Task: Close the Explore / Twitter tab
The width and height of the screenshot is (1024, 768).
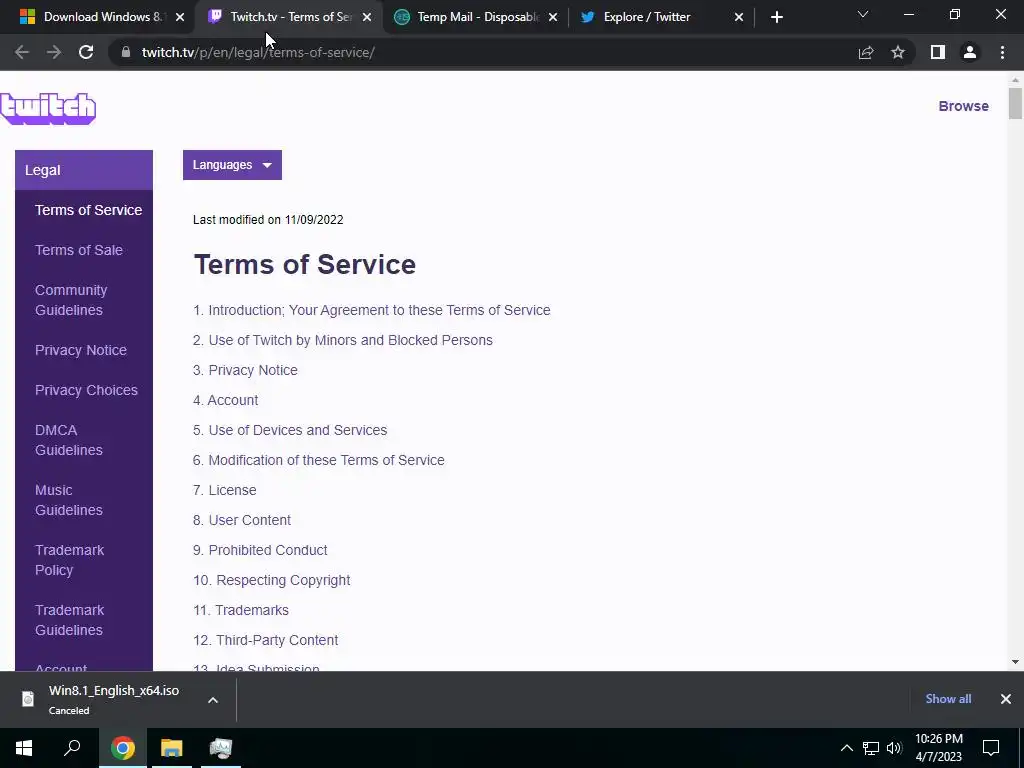Action: (739, 17)
